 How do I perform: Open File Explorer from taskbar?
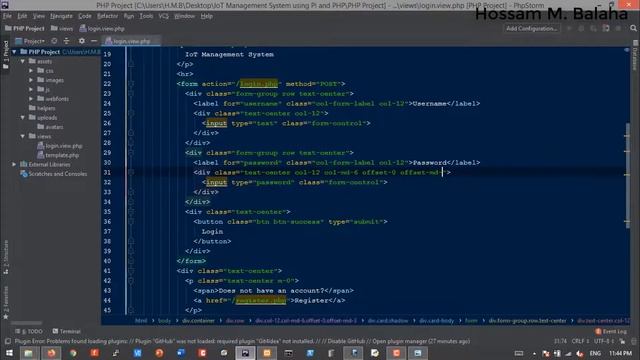coord(29,353)
